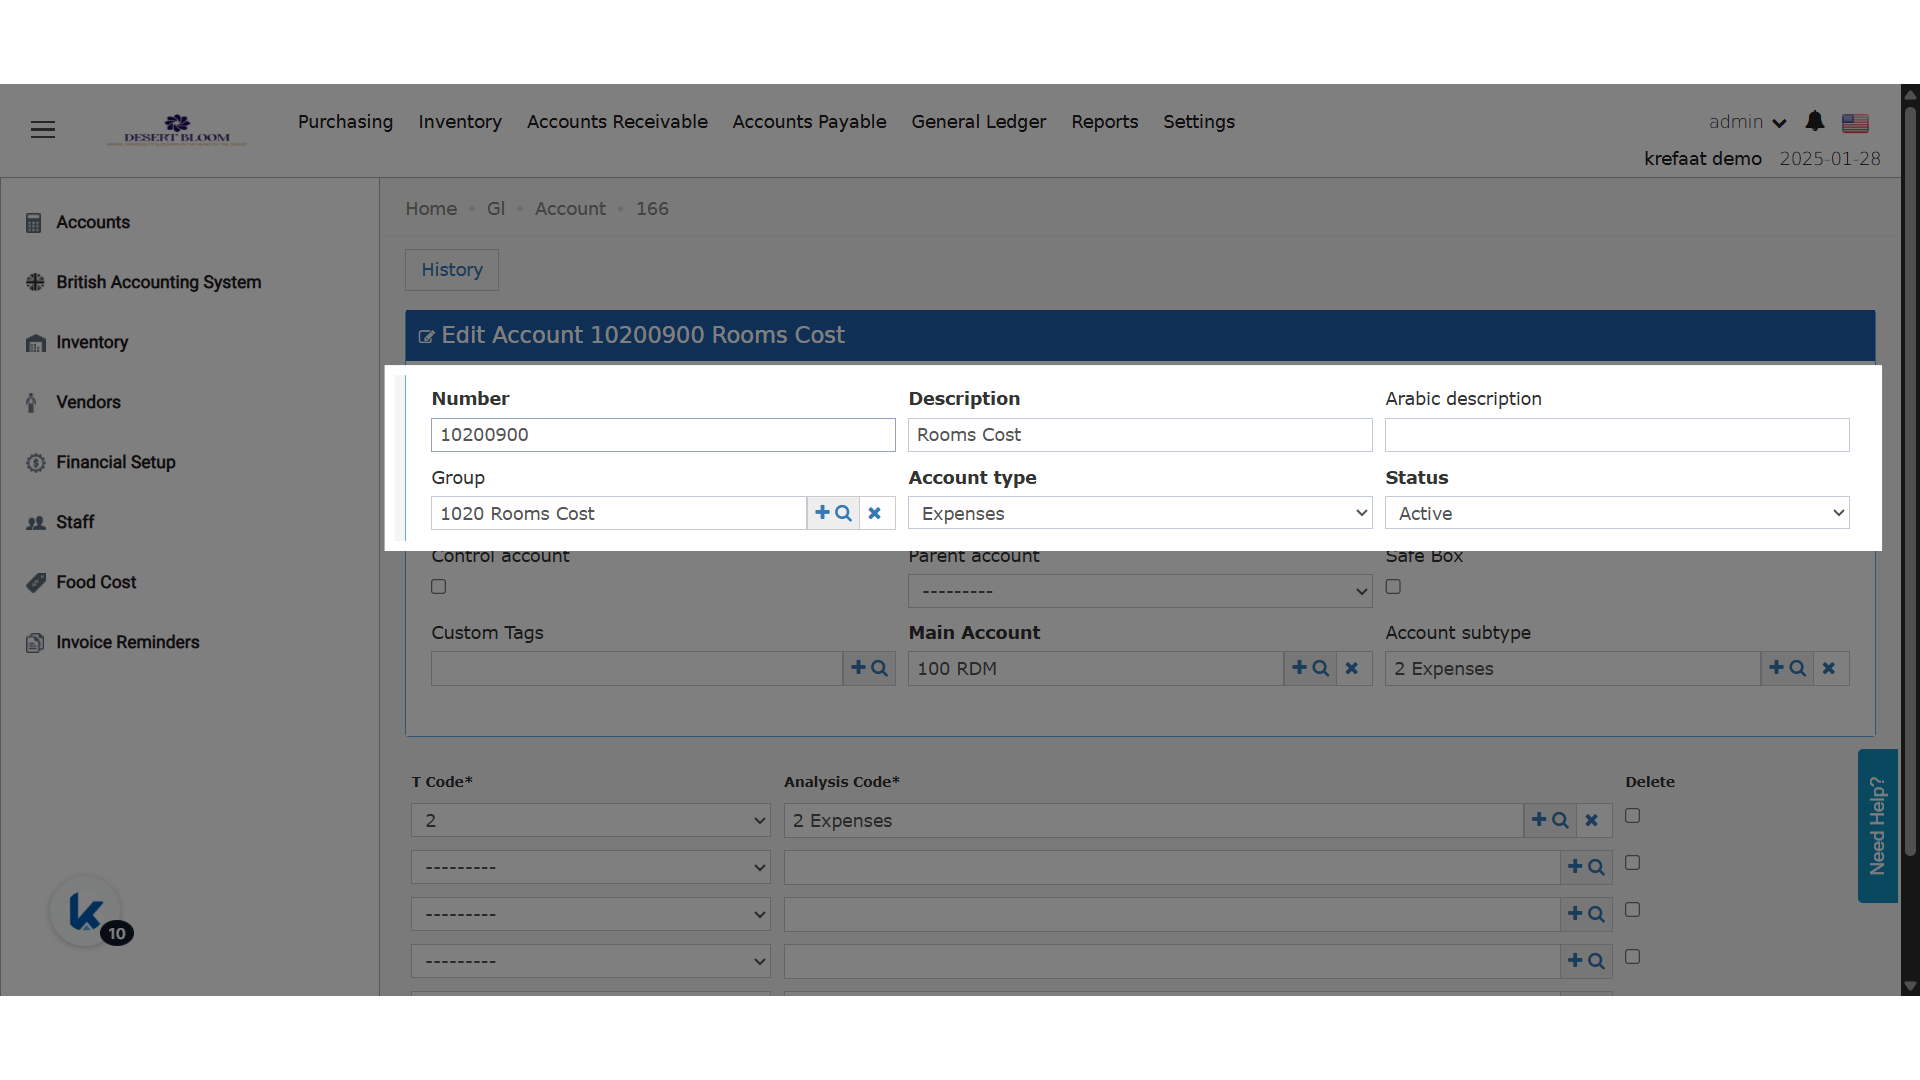The width and height of the screenshot is (1920, 1080).
Task: Open the hamburger sidebar menu
Action: click(x=43, y=130)
